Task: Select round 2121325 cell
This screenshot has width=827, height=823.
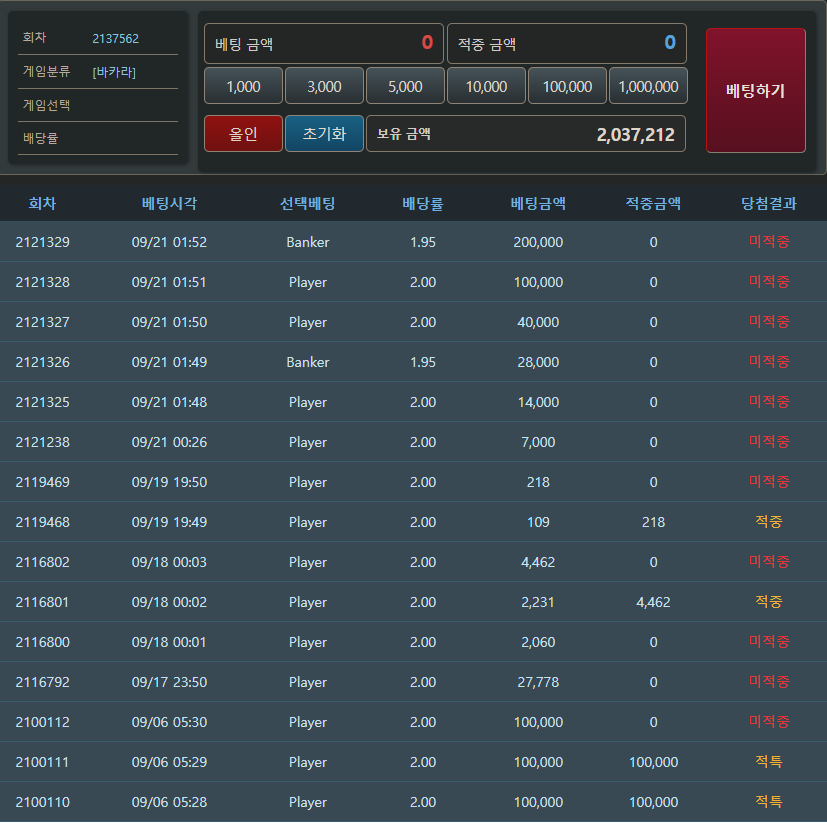Action: pyautogui.click(x=42, y=403)
